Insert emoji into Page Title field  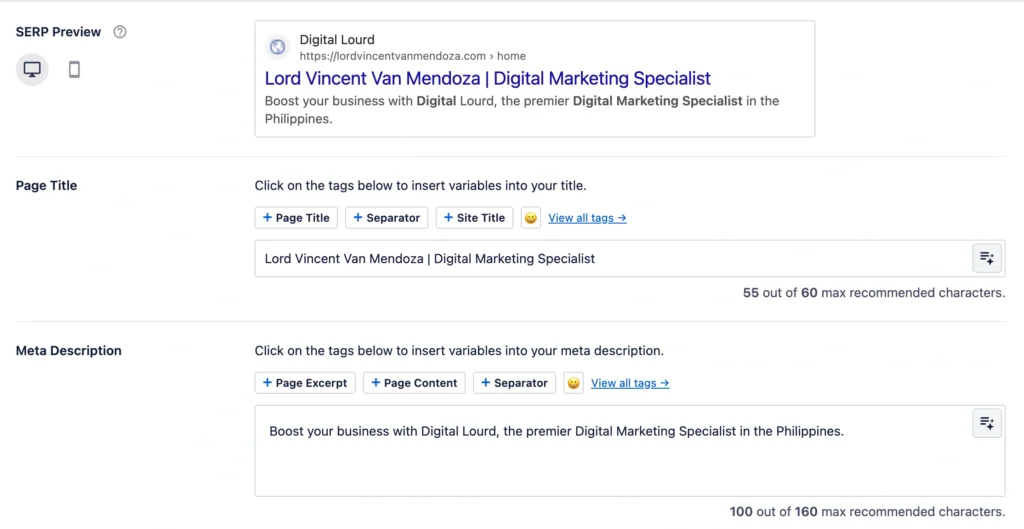click(531, 218)
